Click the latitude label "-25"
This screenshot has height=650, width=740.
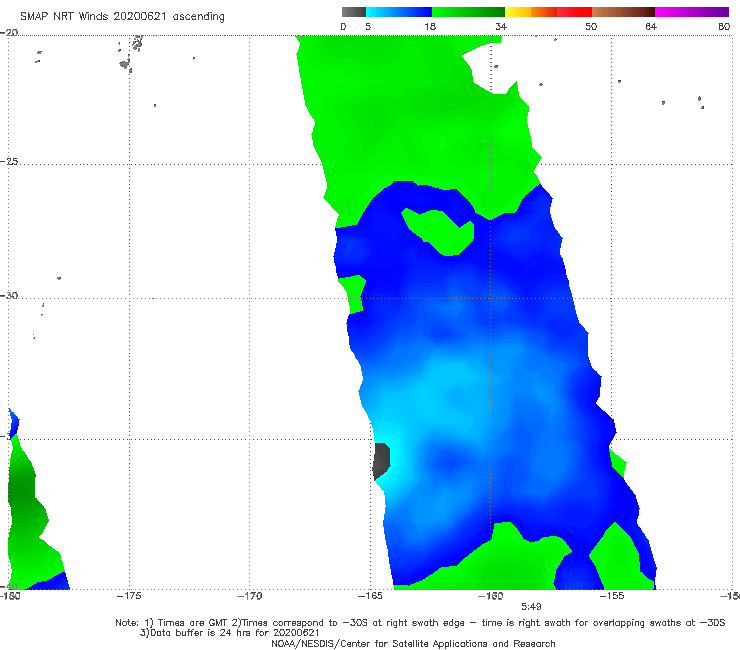(x=9, y=162)
